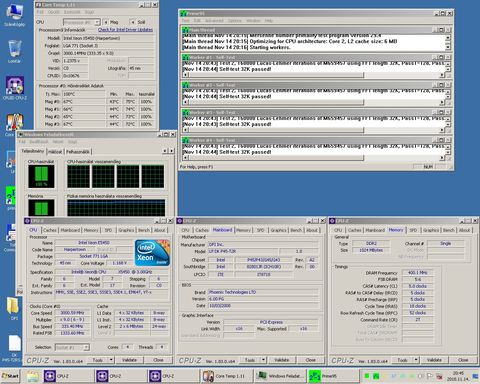
Task: Open Bench tab in CPU tab CPU-Z window
Action: coord(144,230)
